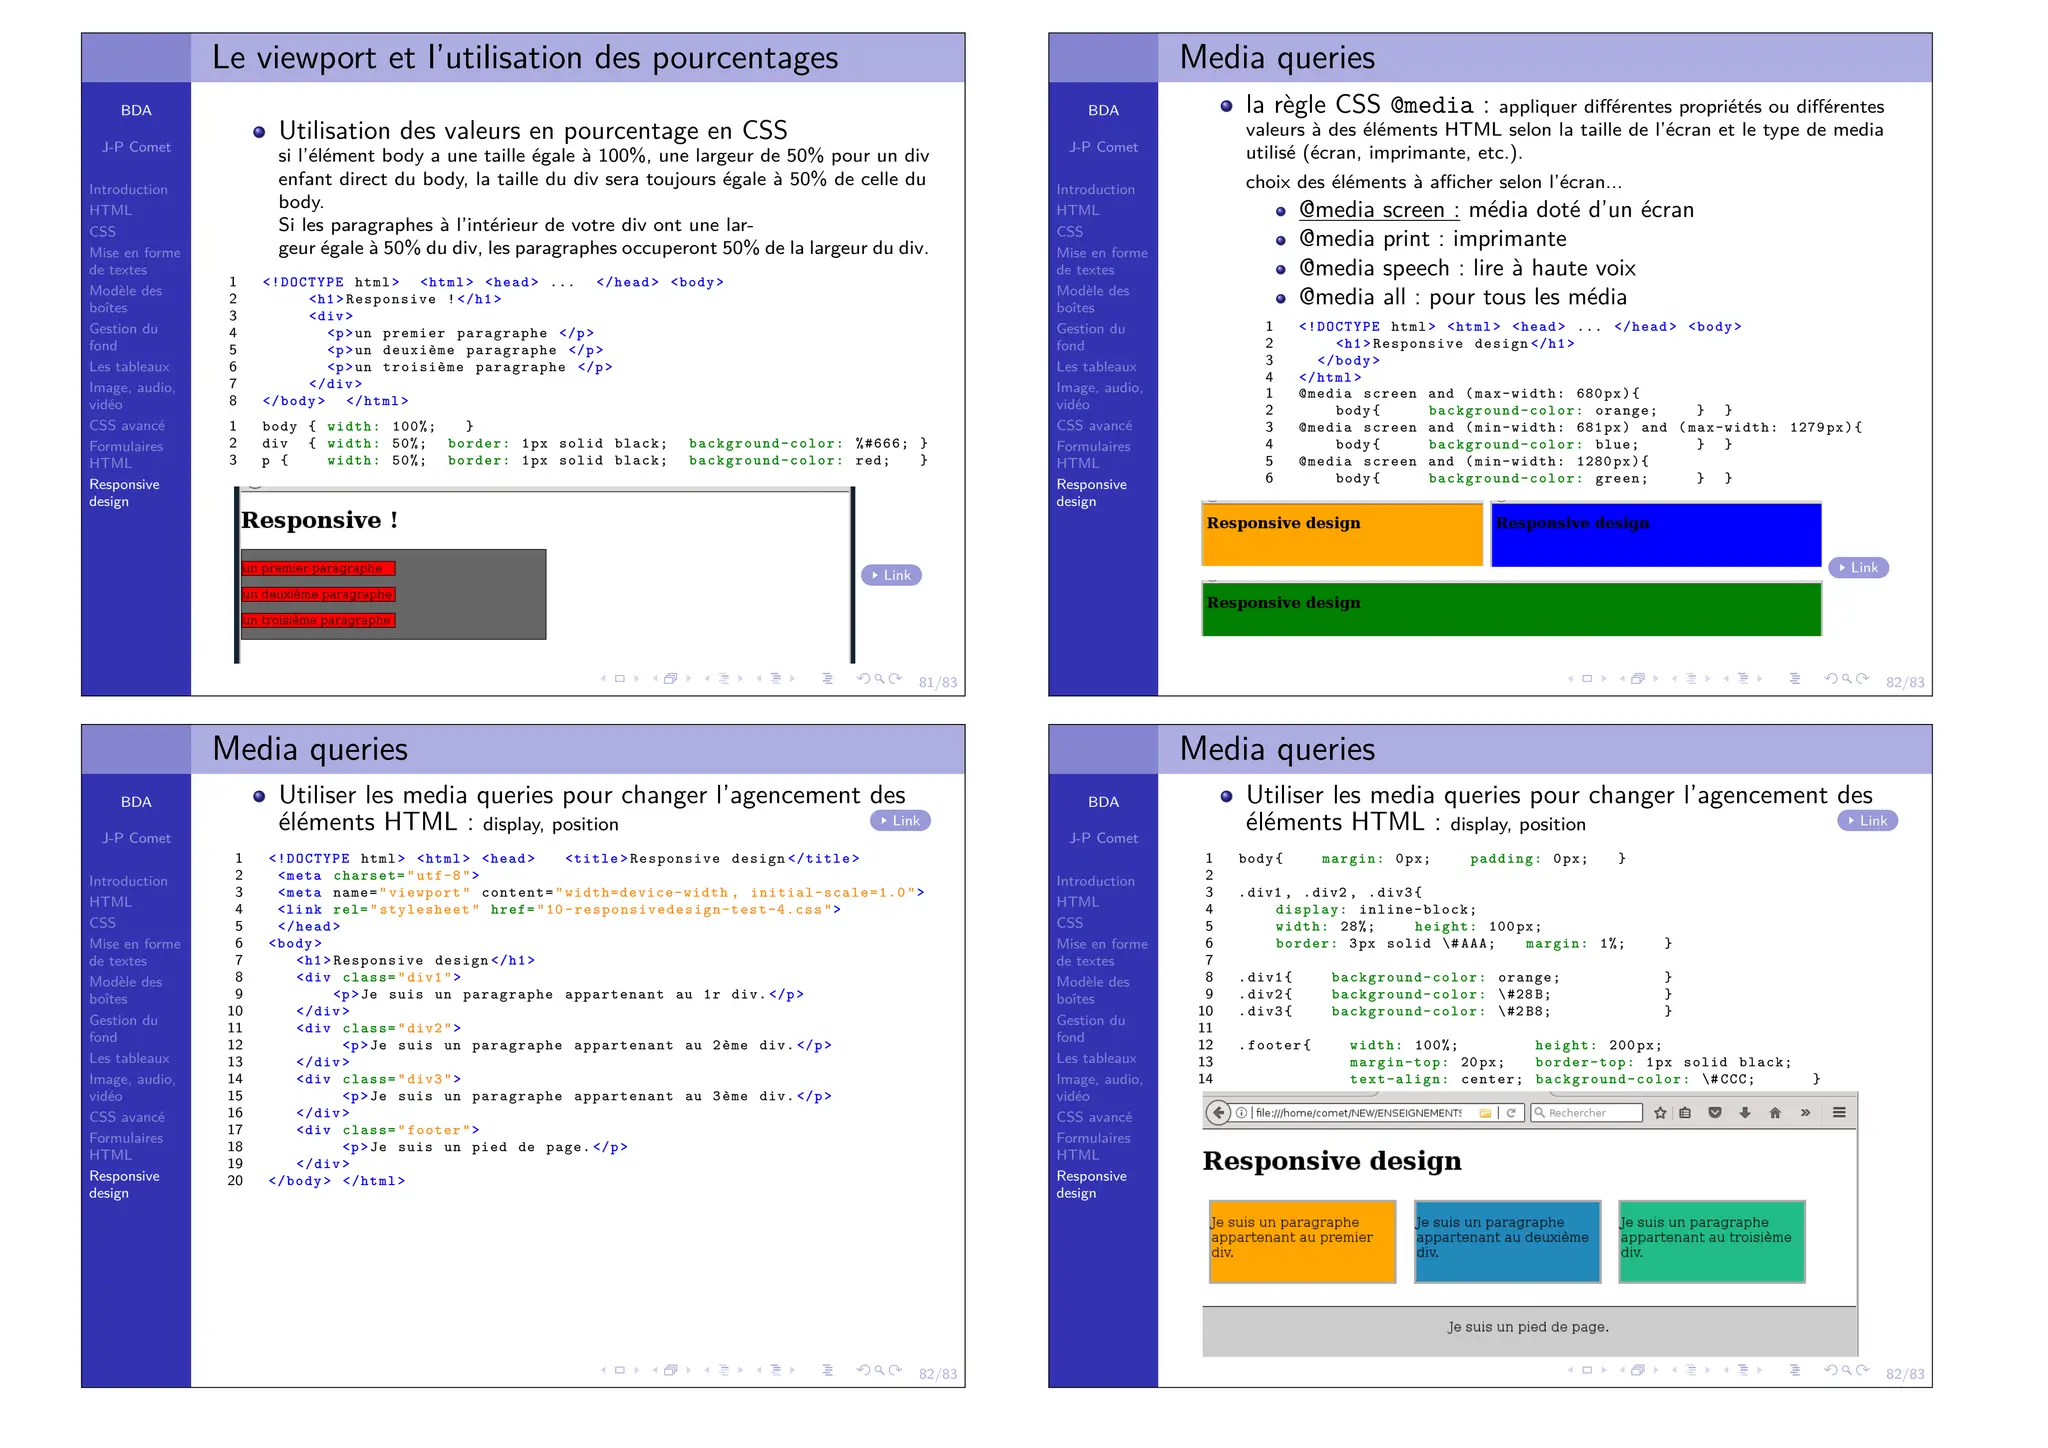Open the Firefox hamburger menu

pyautogui.click(x=1839, y=1112)
